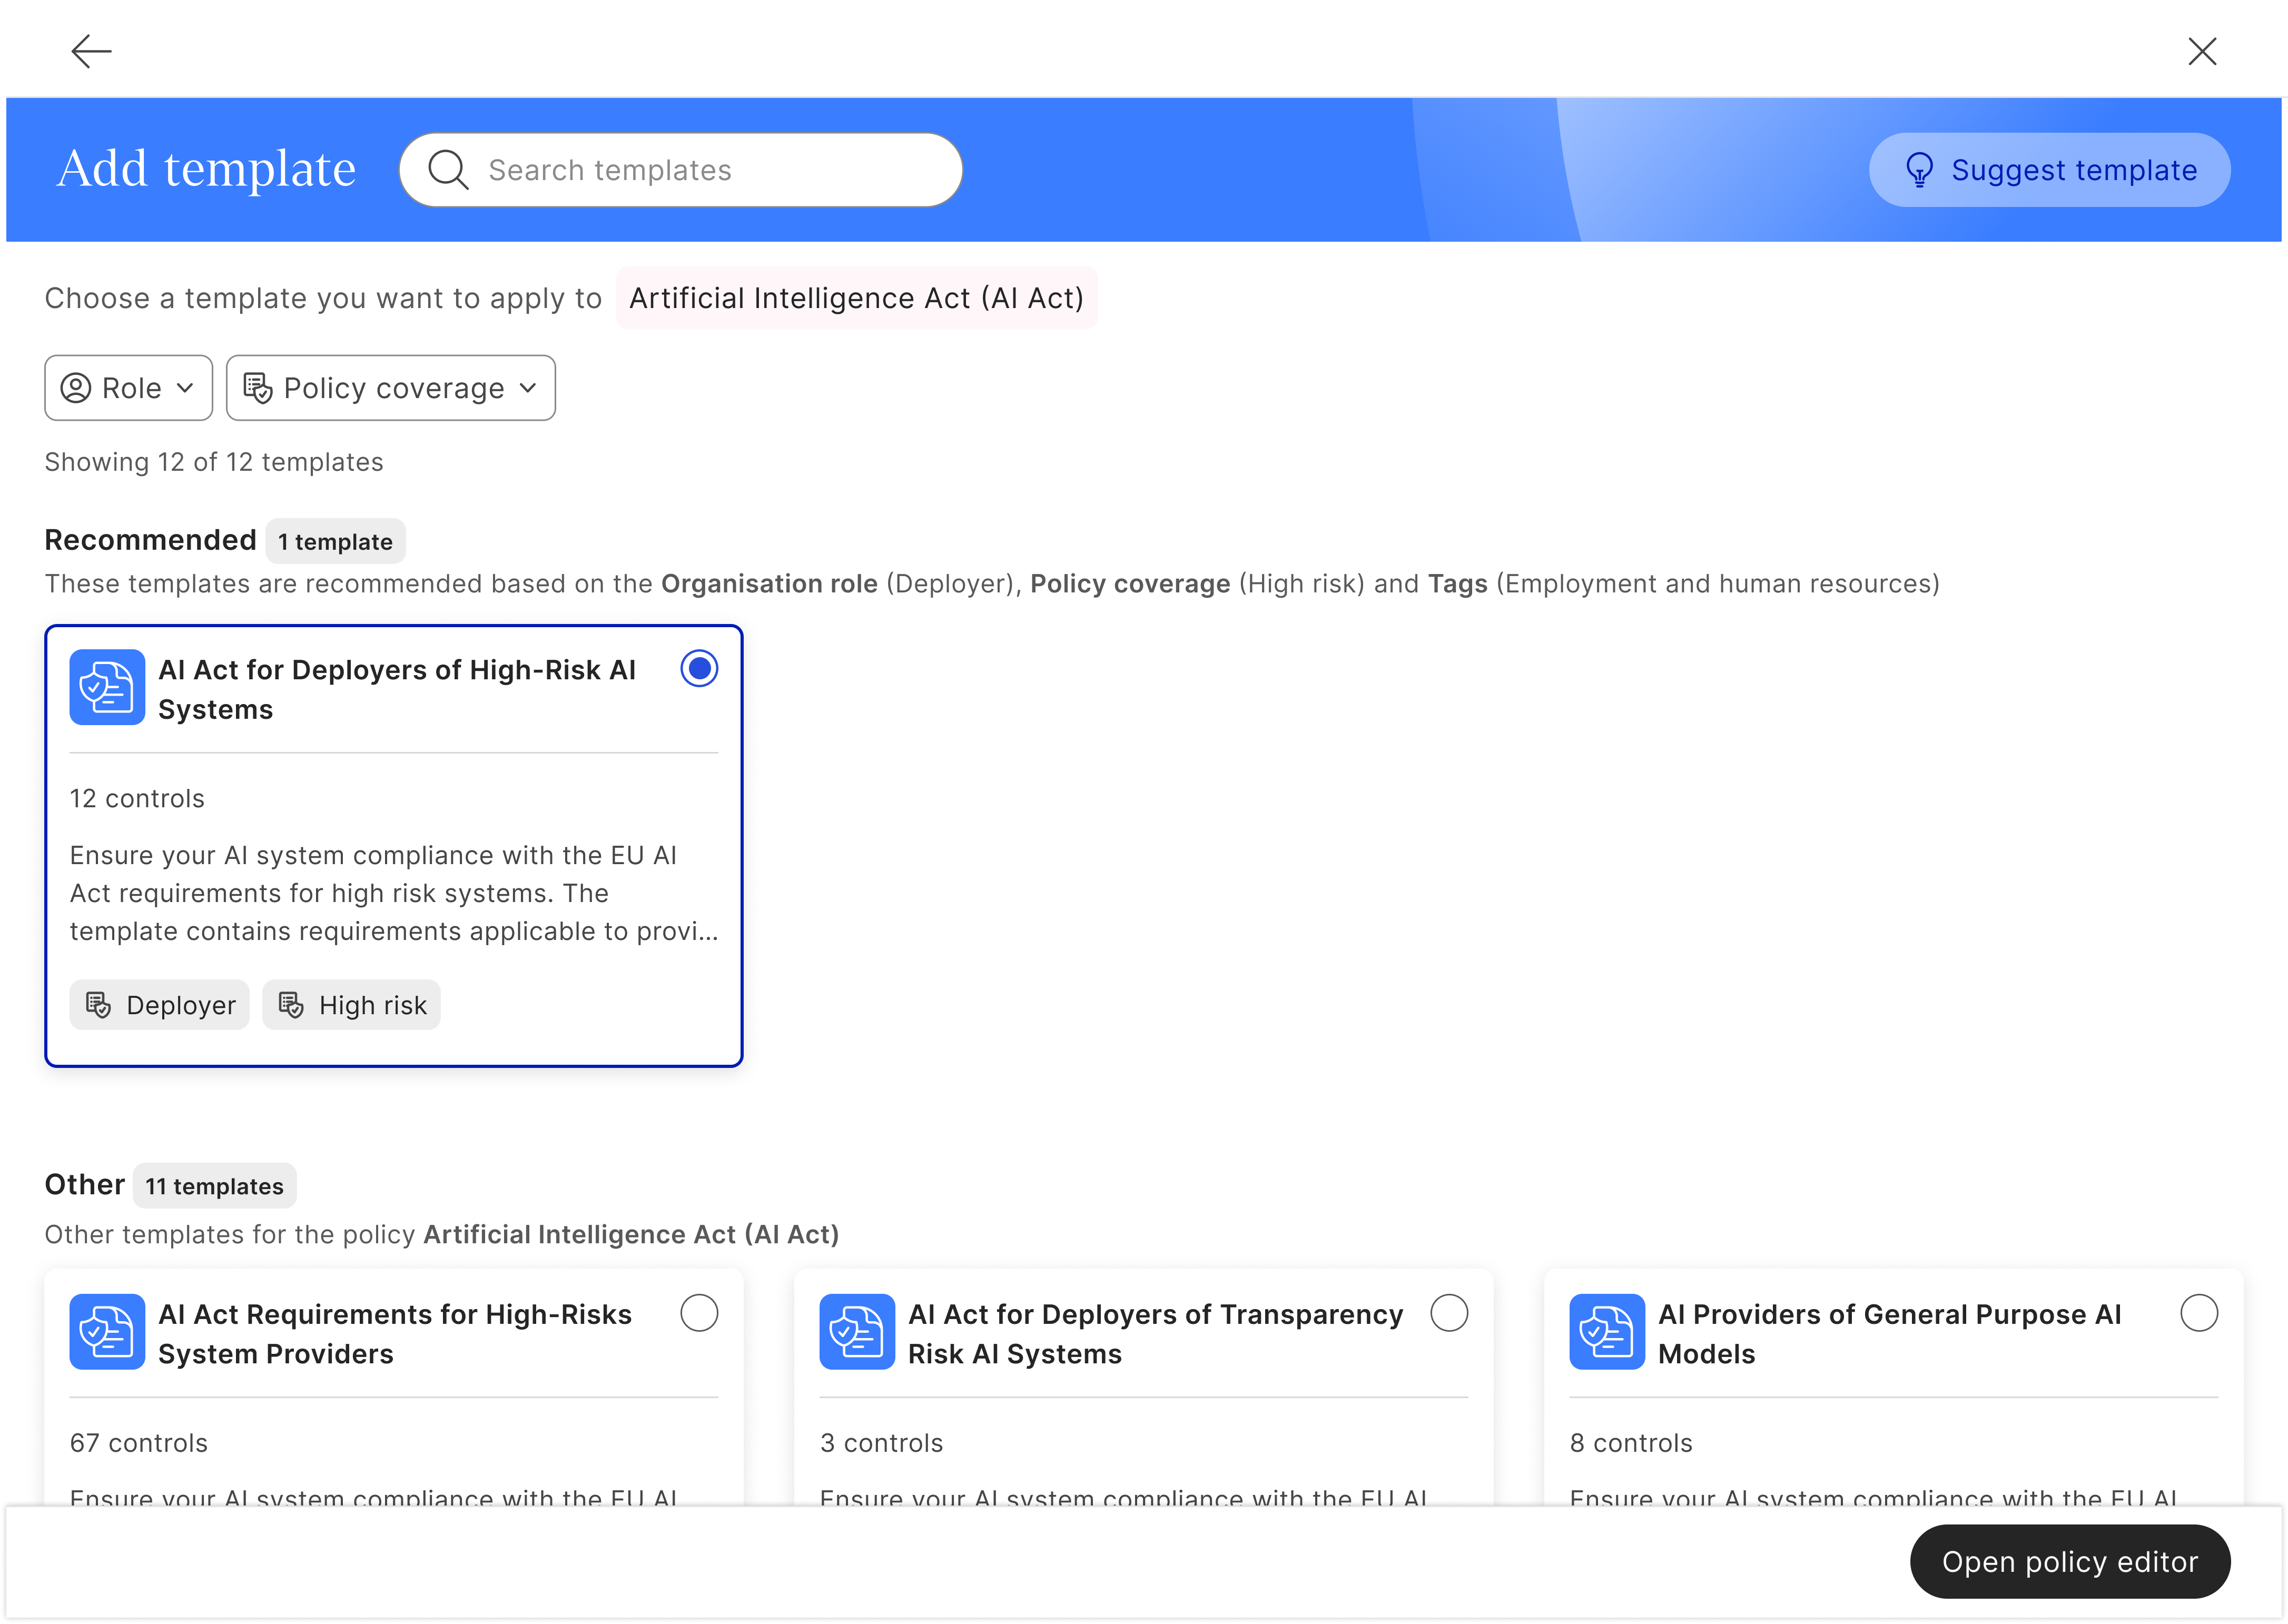Click the High risk tag icon
The width and height of the screenshot is (2288, 1624).
tap(291, 1005)
